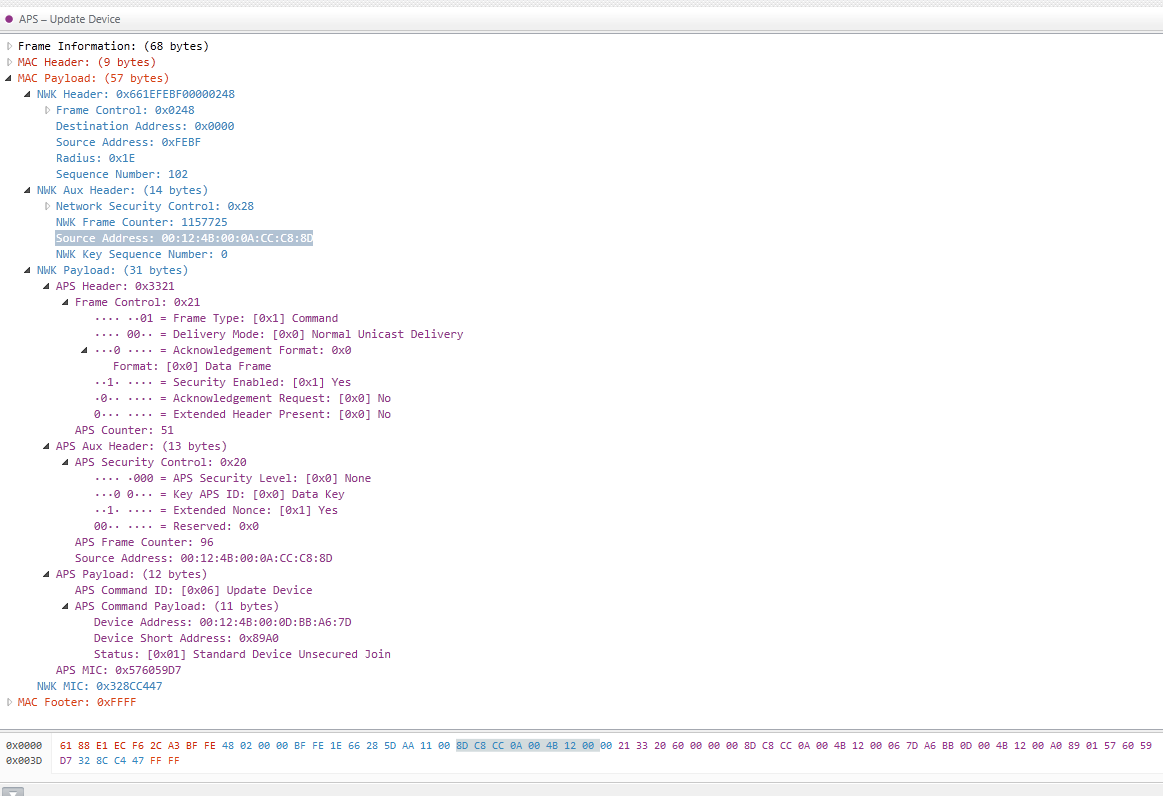
Task: Collapse the NWK Header node
Action: [27, 94]
